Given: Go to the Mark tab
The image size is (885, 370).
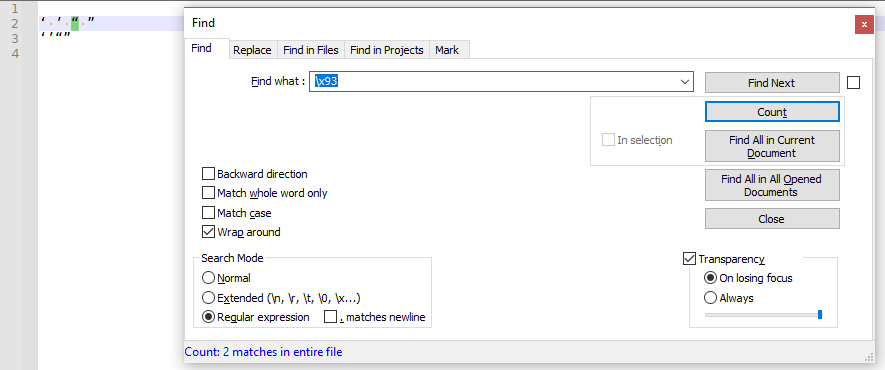Looking at the screenshot, I should pyautogui.click(x=447, y=50).
